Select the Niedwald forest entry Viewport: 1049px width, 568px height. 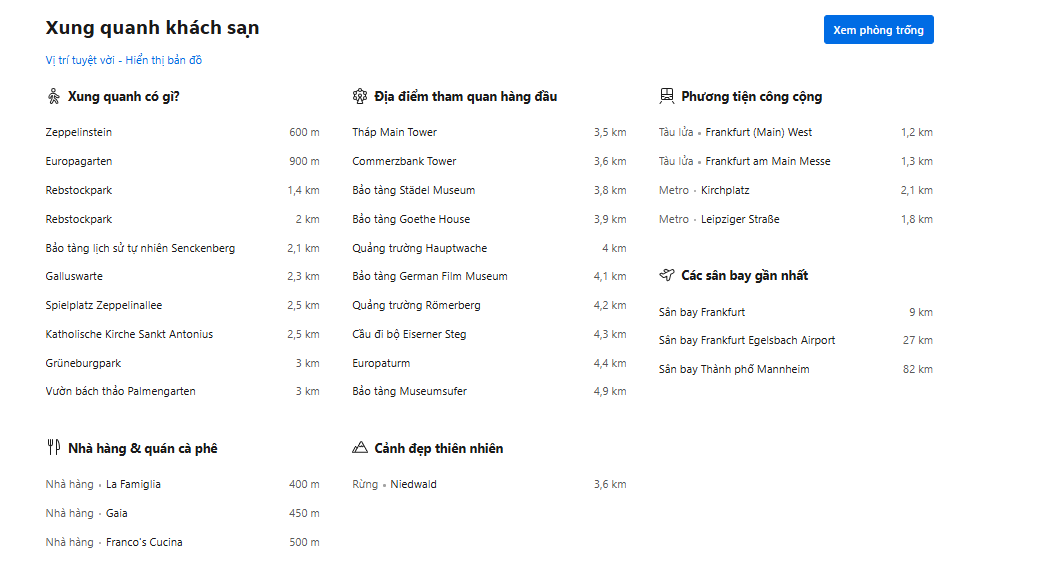click(x=413, y=484)
